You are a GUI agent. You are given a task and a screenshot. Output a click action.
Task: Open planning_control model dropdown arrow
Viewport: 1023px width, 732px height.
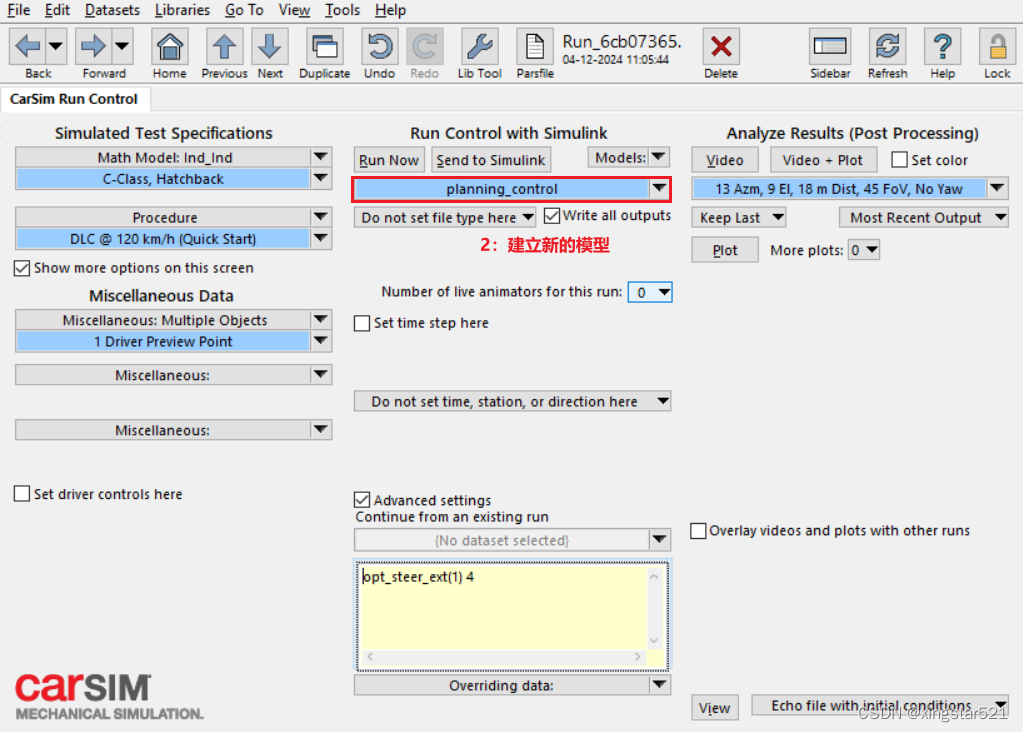click(660, 189)
